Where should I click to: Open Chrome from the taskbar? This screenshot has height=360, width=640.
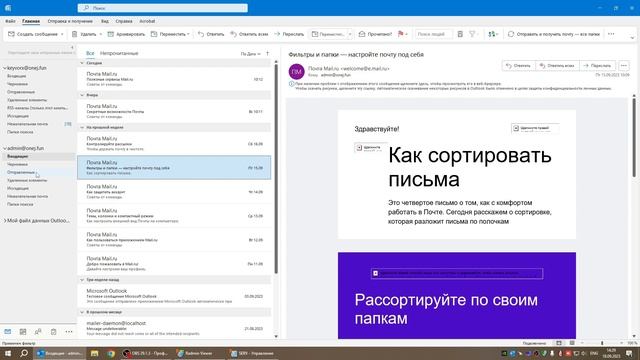pos(111,353)
